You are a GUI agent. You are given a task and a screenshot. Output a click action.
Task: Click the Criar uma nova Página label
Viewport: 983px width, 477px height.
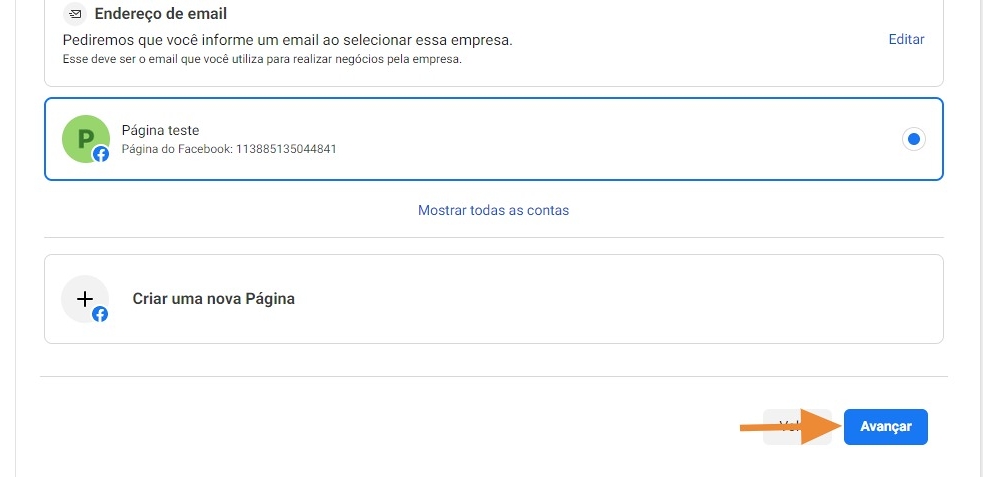(213, 299)
